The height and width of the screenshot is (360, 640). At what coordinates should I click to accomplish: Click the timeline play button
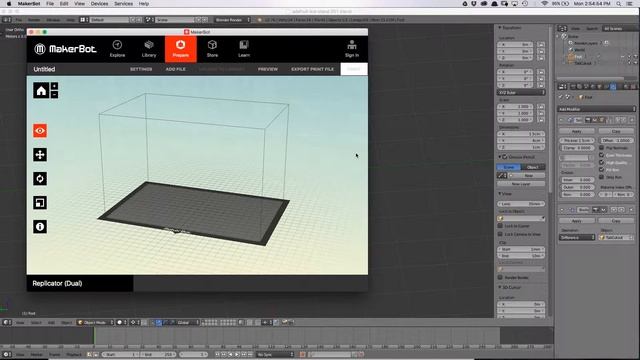pyautogui.click(x=237, y=355)
